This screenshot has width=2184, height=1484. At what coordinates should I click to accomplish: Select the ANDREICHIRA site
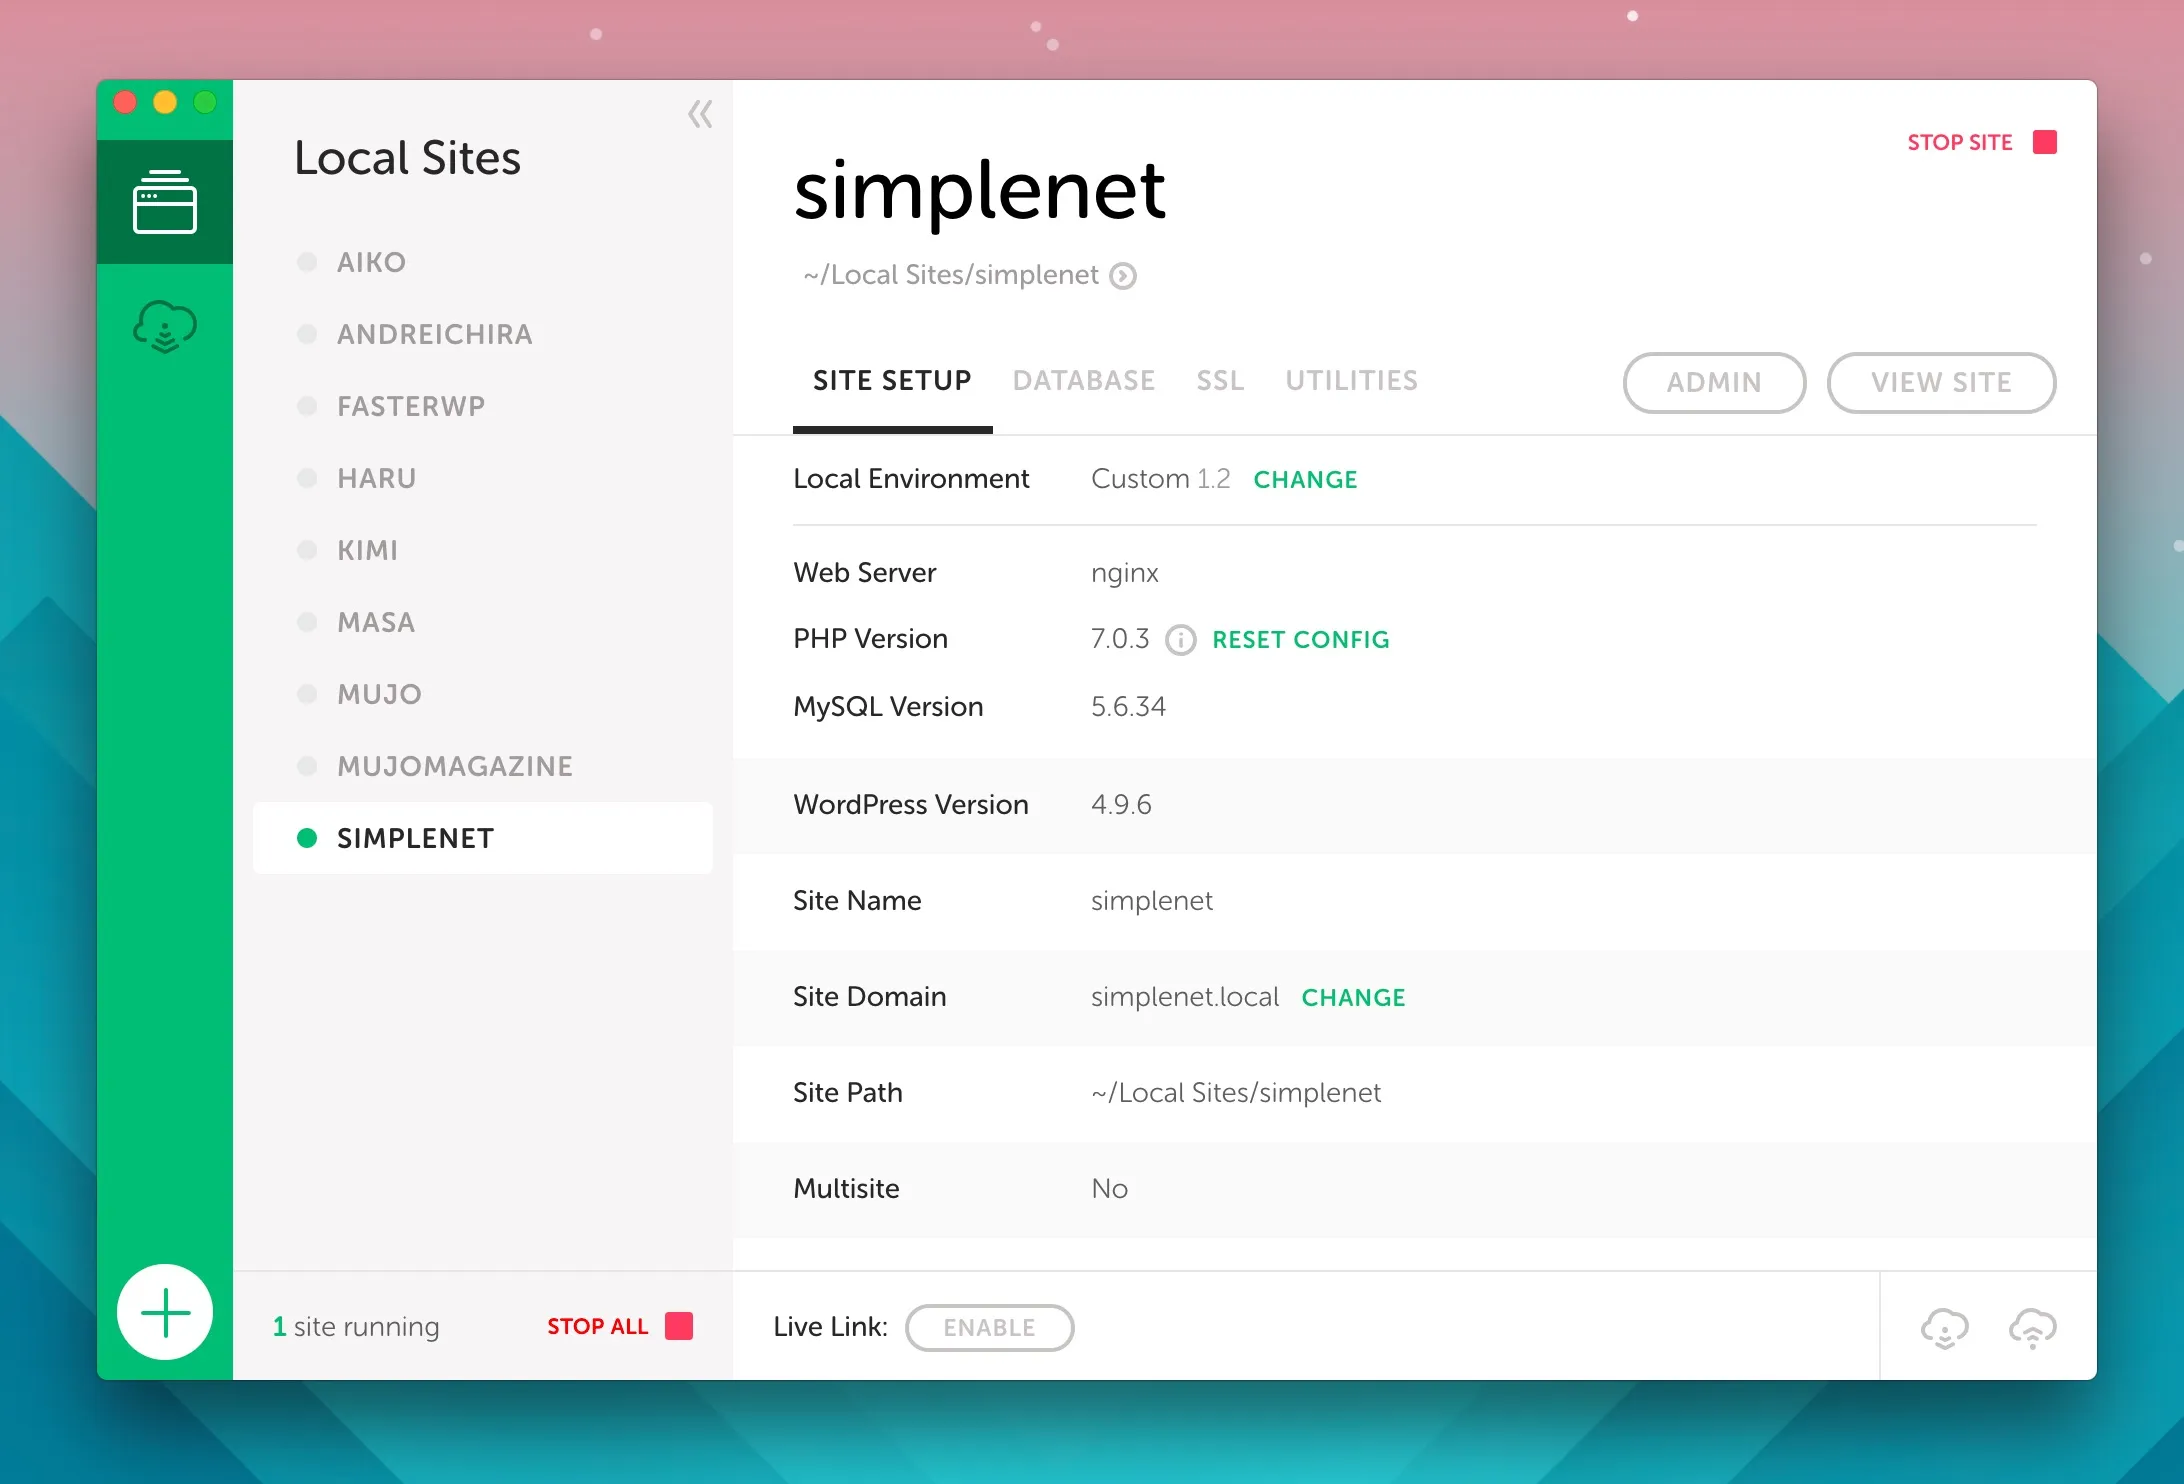coord(483,334)
